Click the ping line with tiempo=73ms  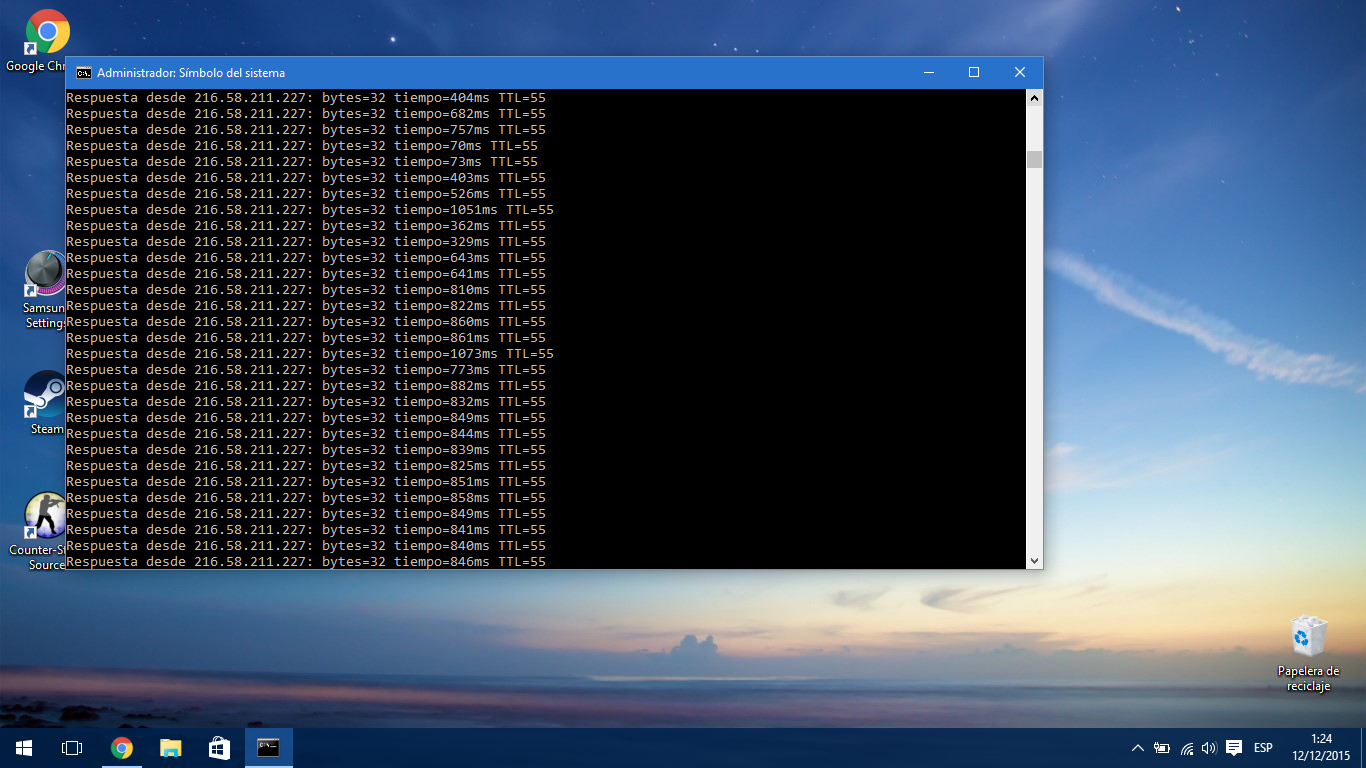(302, 162)
